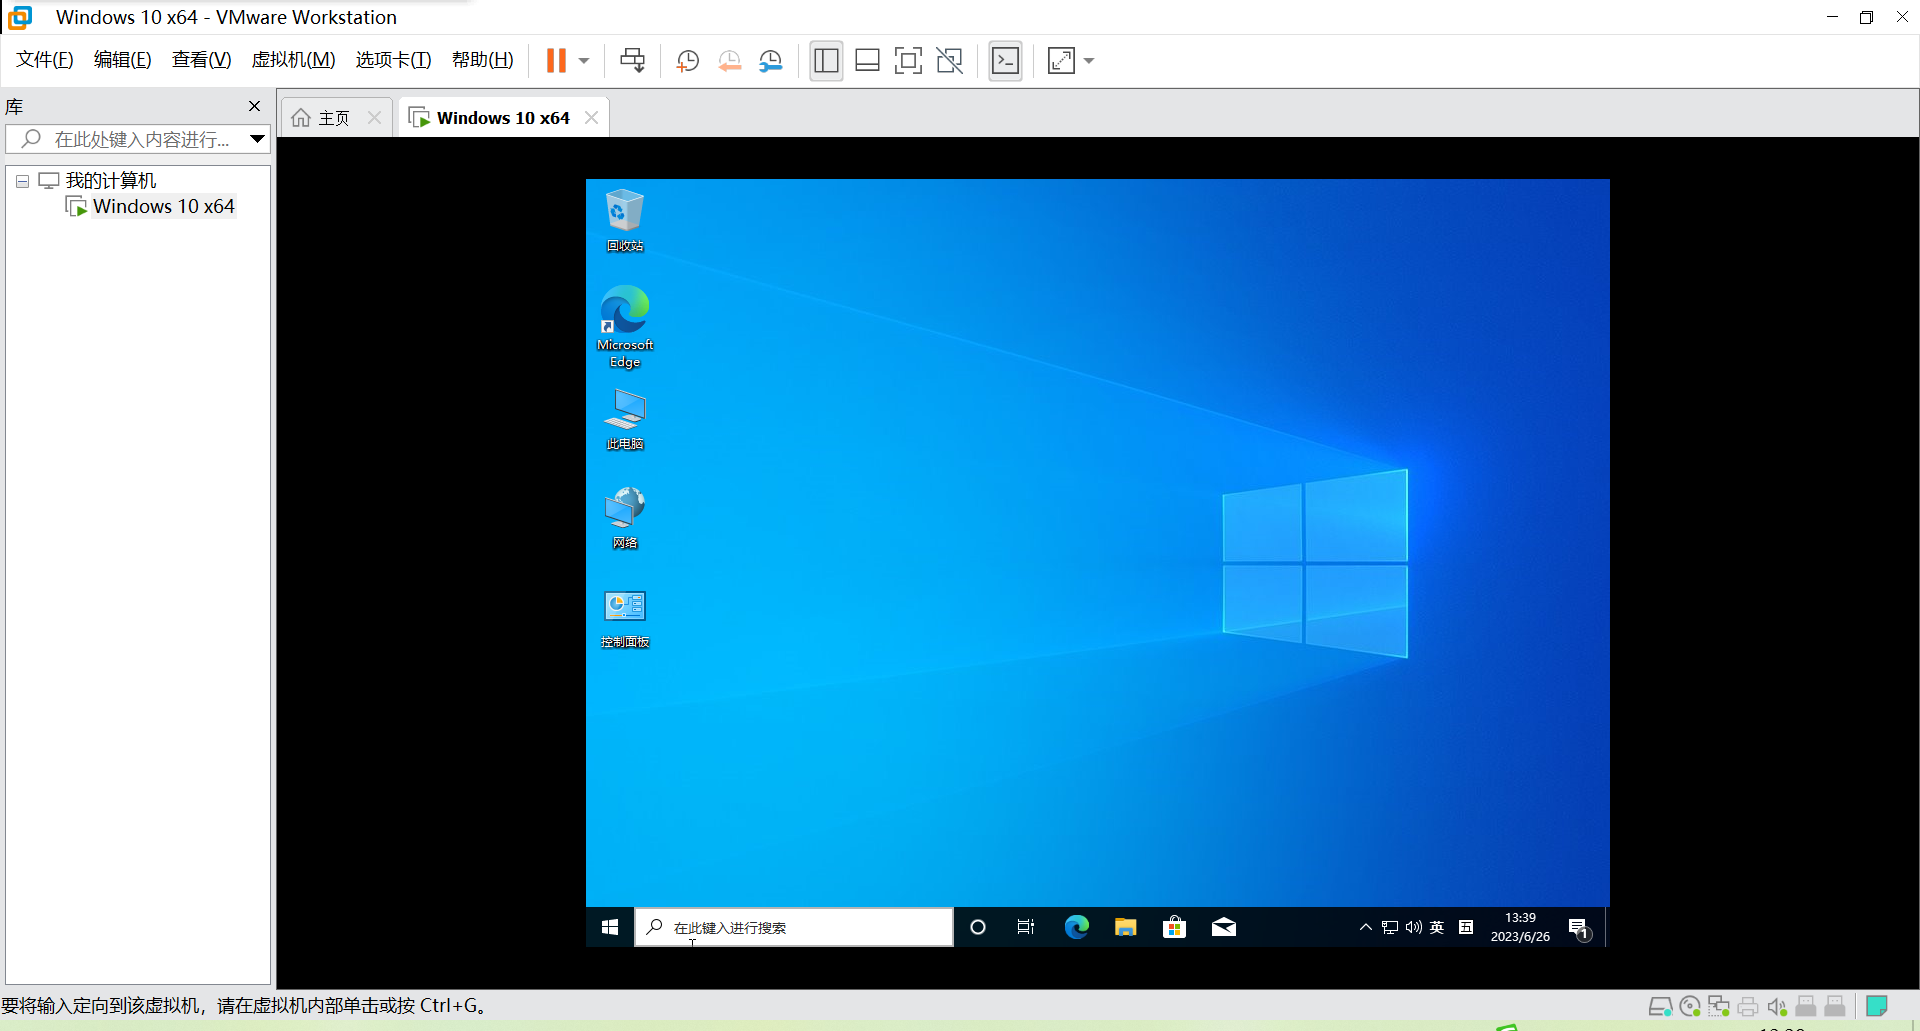The width and height of the screenshot is (1920, 1031).
Task: Toggle the thumbnail bar view
Action: [867, 61]
